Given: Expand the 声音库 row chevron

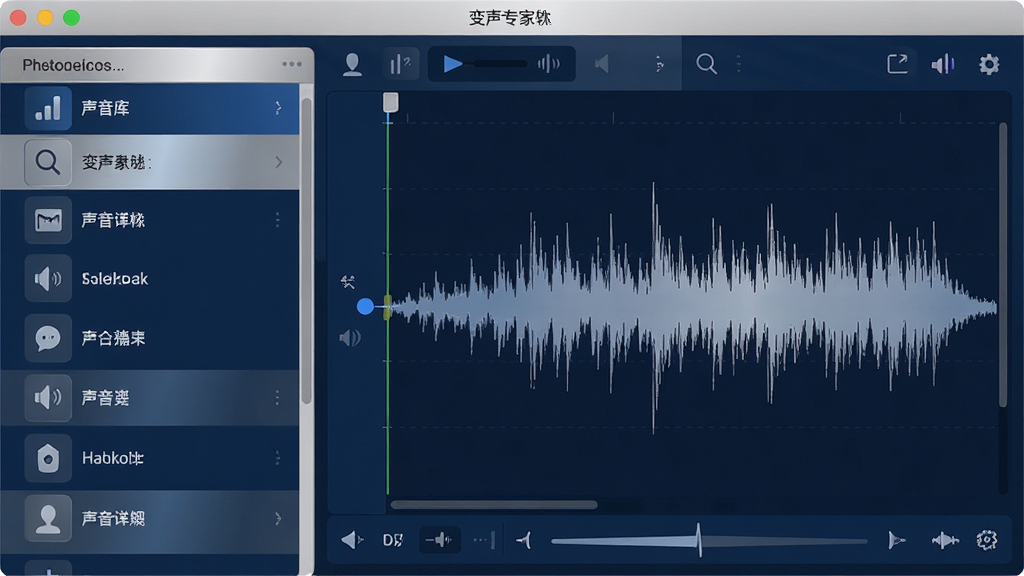Looking at the screenshot, I should tap(278, 108).
